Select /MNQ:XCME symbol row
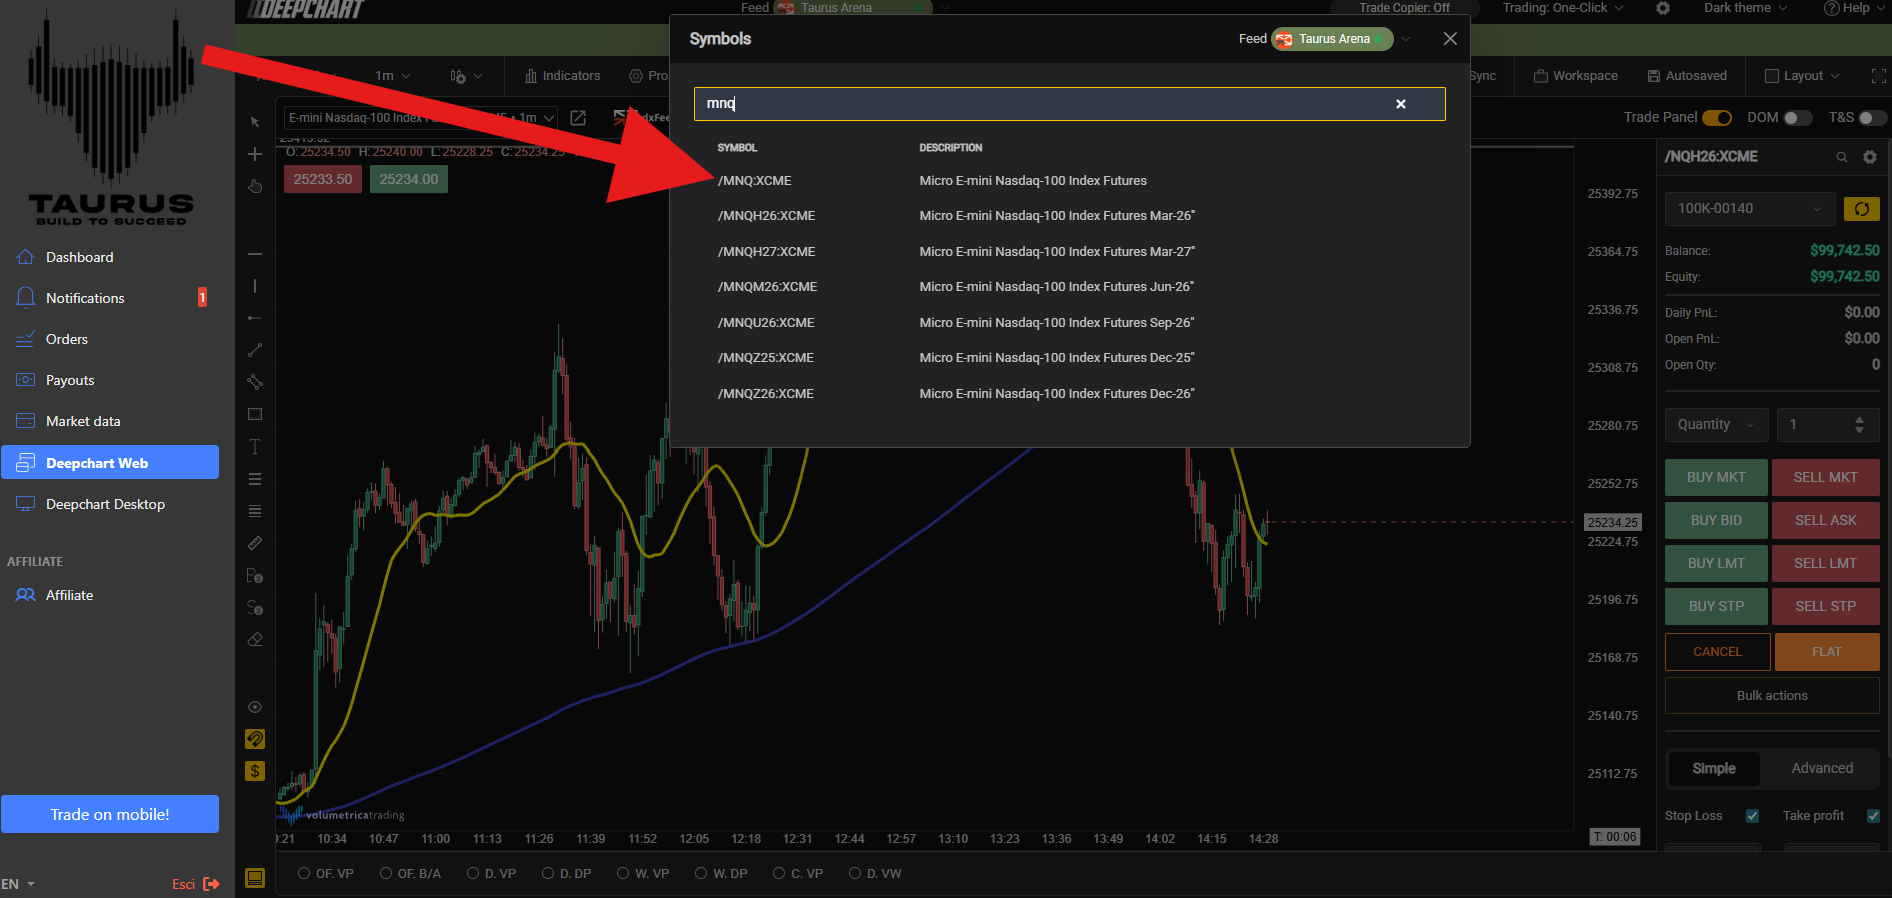 click(x=1070, y=181)
